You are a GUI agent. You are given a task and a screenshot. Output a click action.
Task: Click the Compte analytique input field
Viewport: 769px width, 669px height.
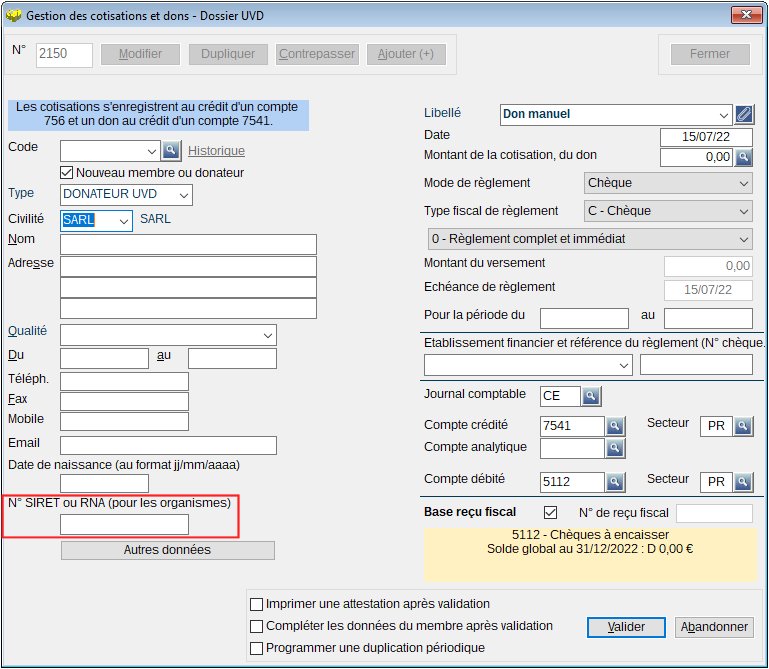tap(572, 448)
